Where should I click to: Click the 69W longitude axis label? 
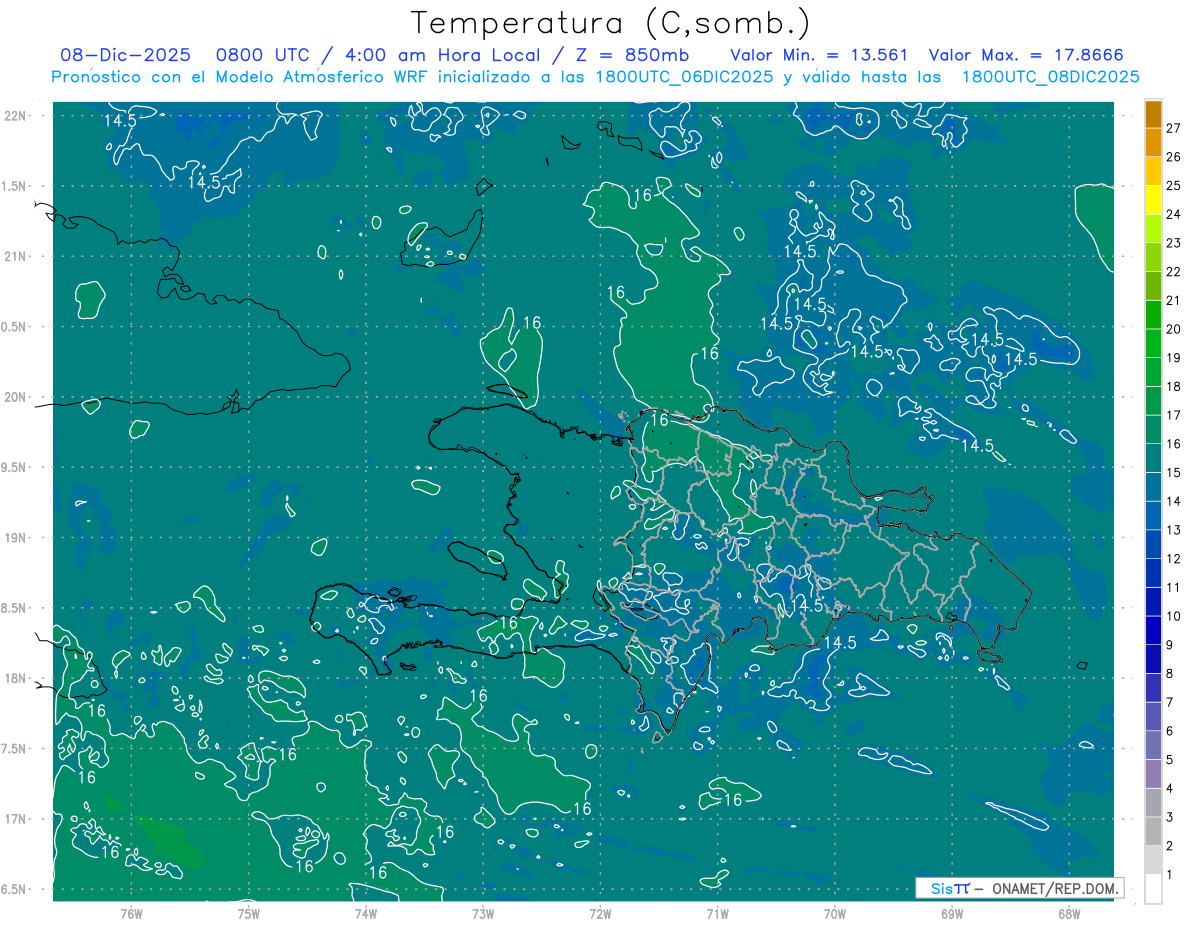951,913
